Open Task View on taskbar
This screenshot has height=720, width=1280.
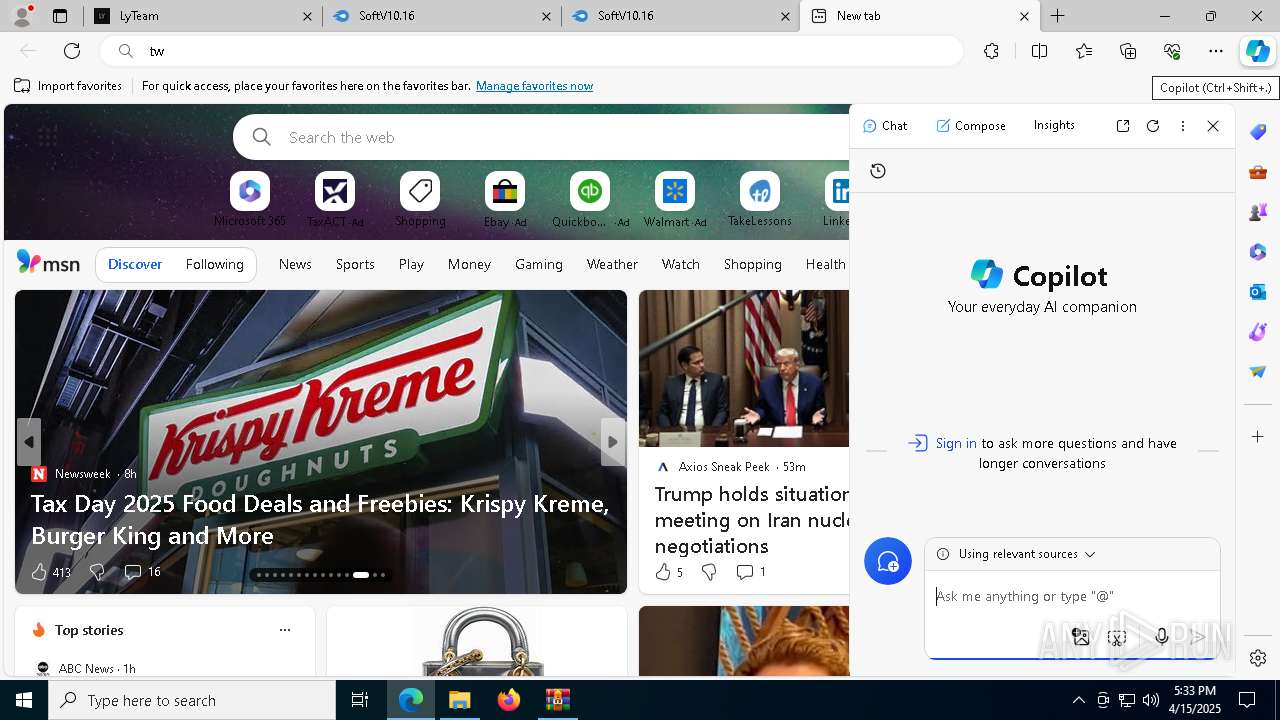[x=360, y=700]
